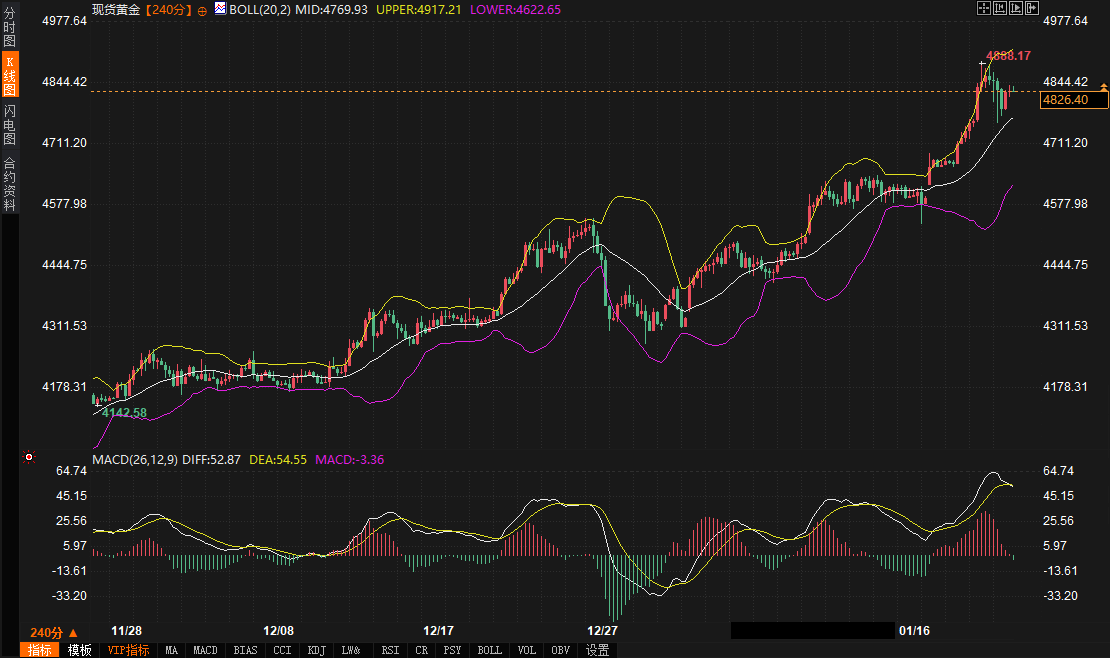Image resolution: width=1110 pixels, height=658 pixels.
Task: Open the 闪电图 side tab
Action: point(9,125)
